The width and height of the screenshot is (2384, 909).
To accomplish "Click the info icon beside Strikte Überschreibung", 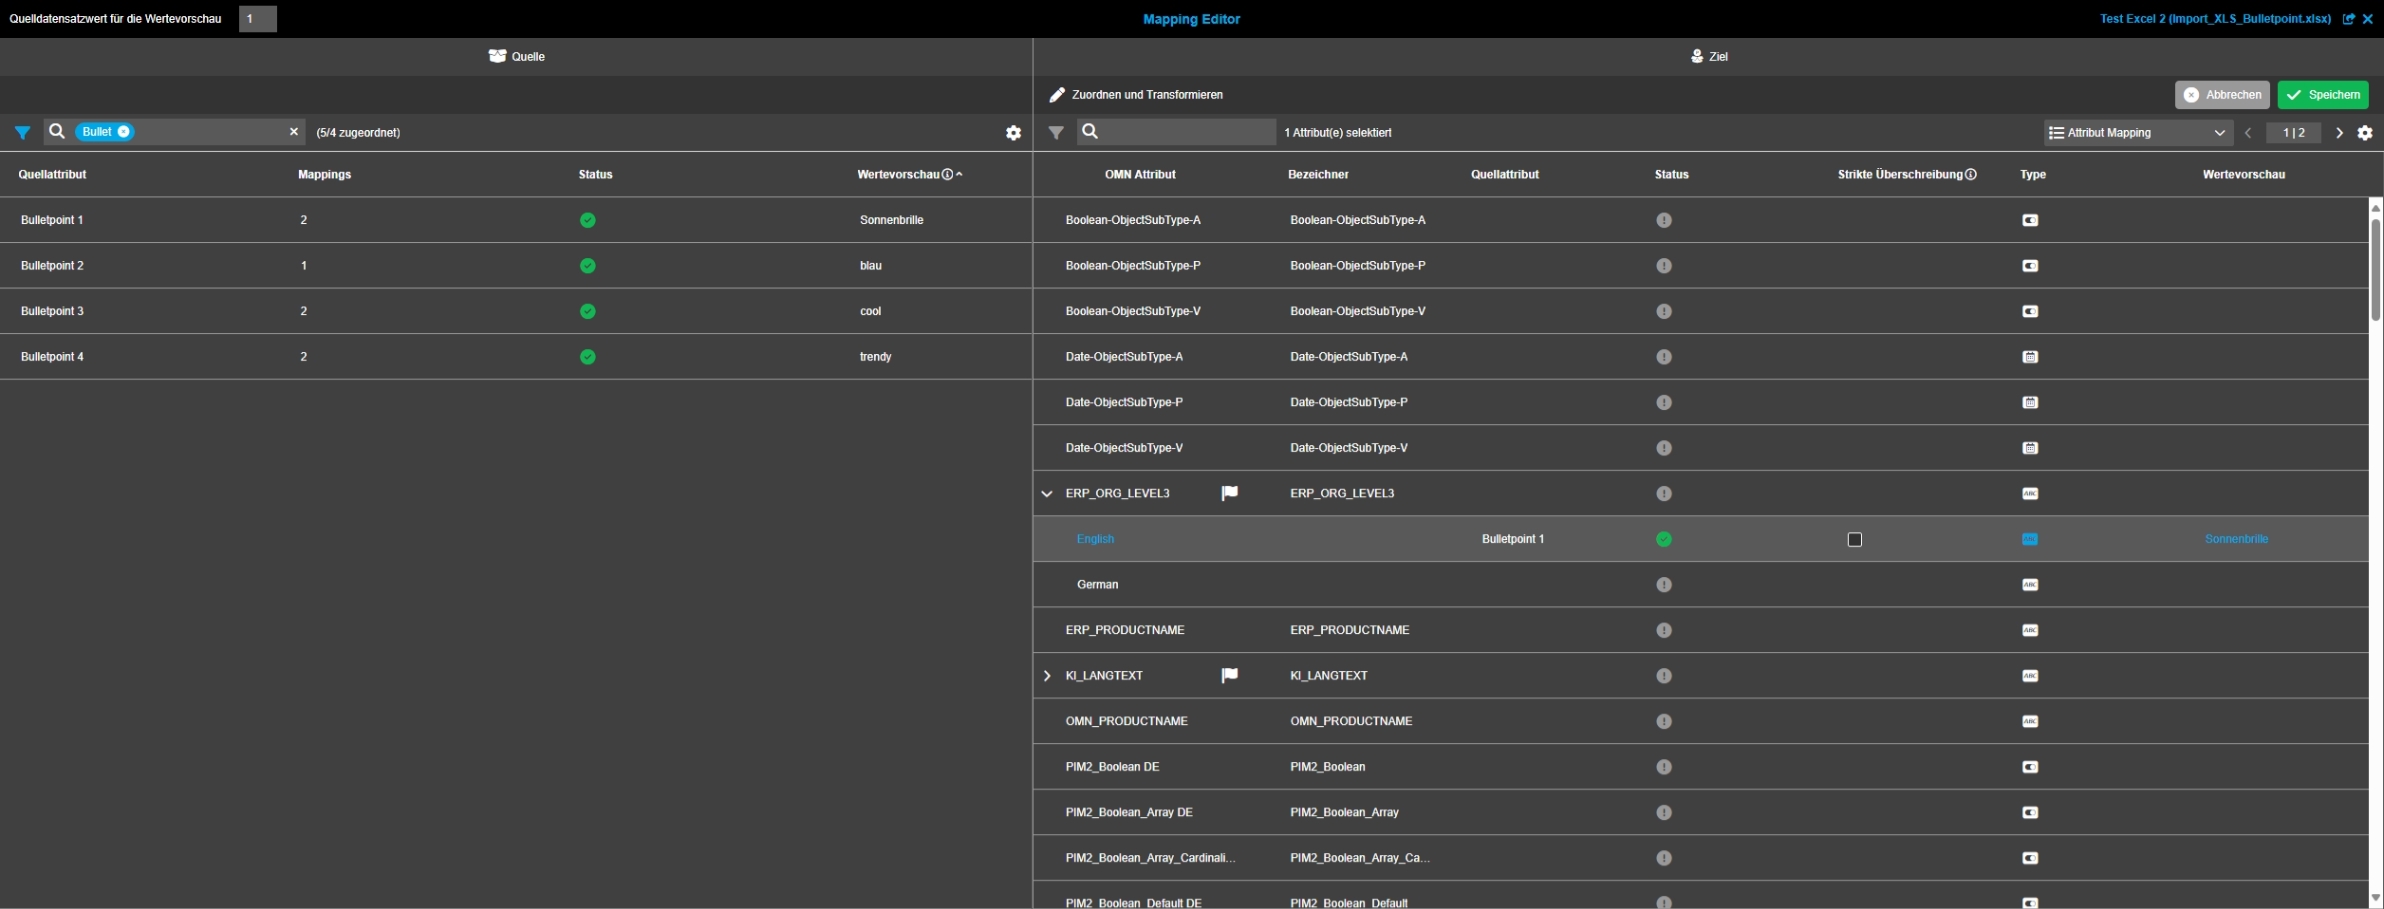I will click(x=1971, y=175).
